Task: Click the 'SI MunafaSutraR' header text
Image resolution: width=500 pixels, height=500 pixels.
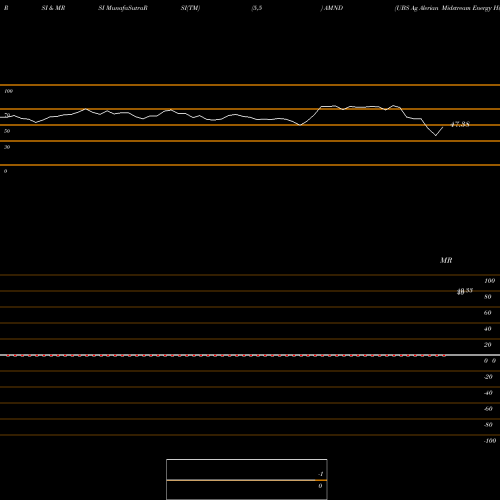Action: [123, 8]
